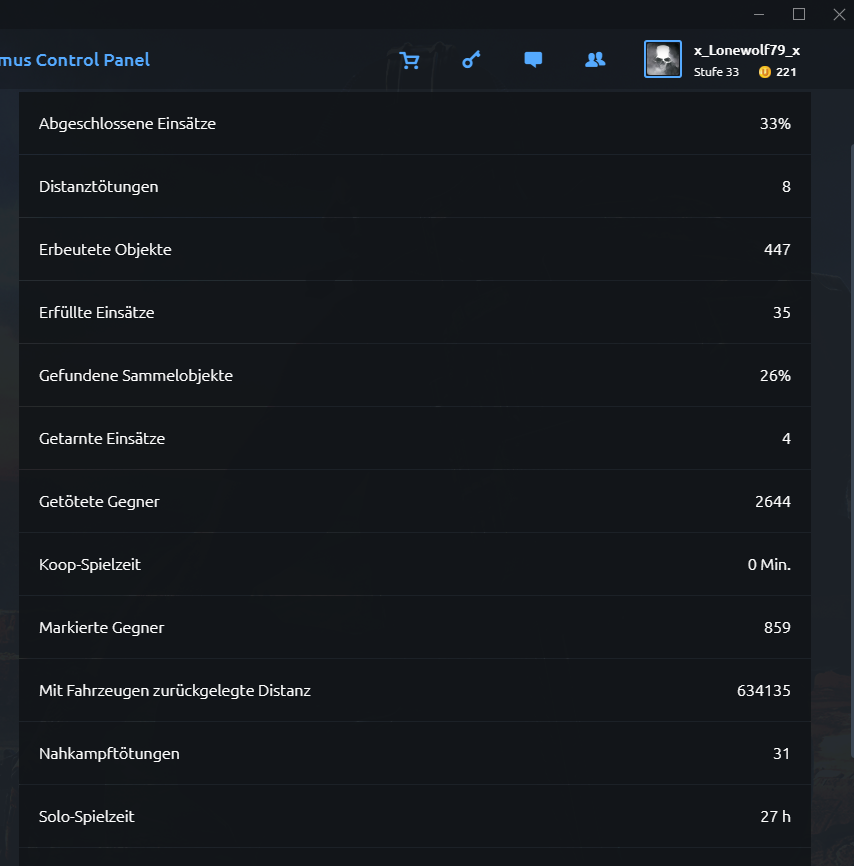Click the value 4 for Getarnte Einsätze

point(786,439)
